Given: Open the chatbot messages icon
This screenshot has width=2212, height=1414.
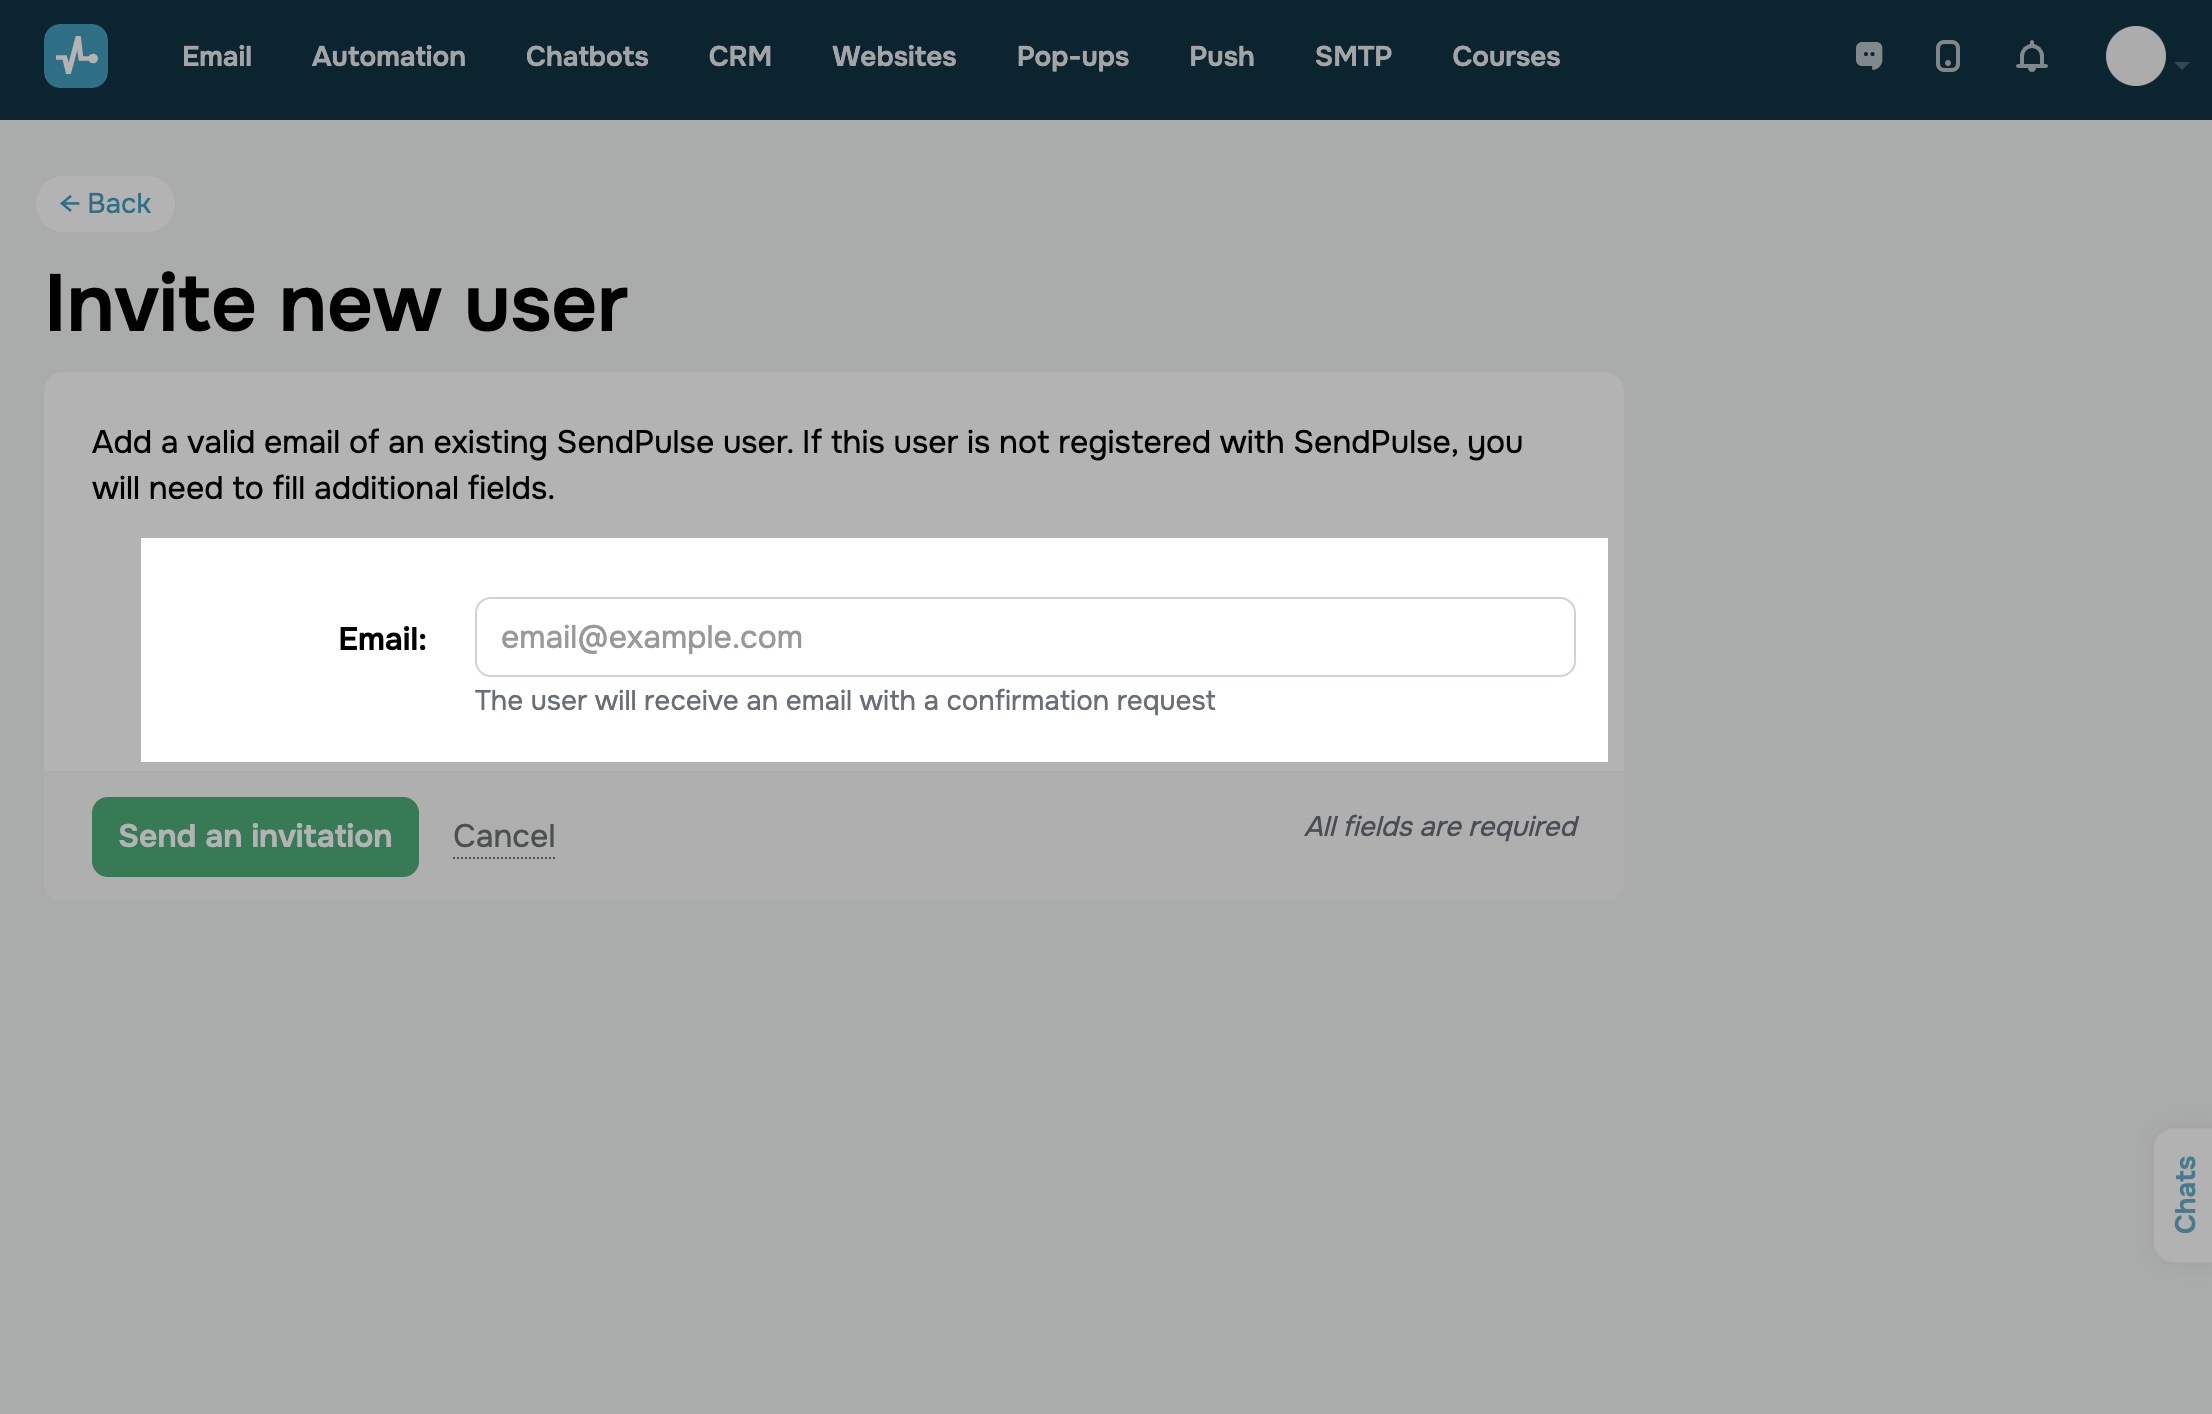Looking at the screenshot, I should (1868, 56).
